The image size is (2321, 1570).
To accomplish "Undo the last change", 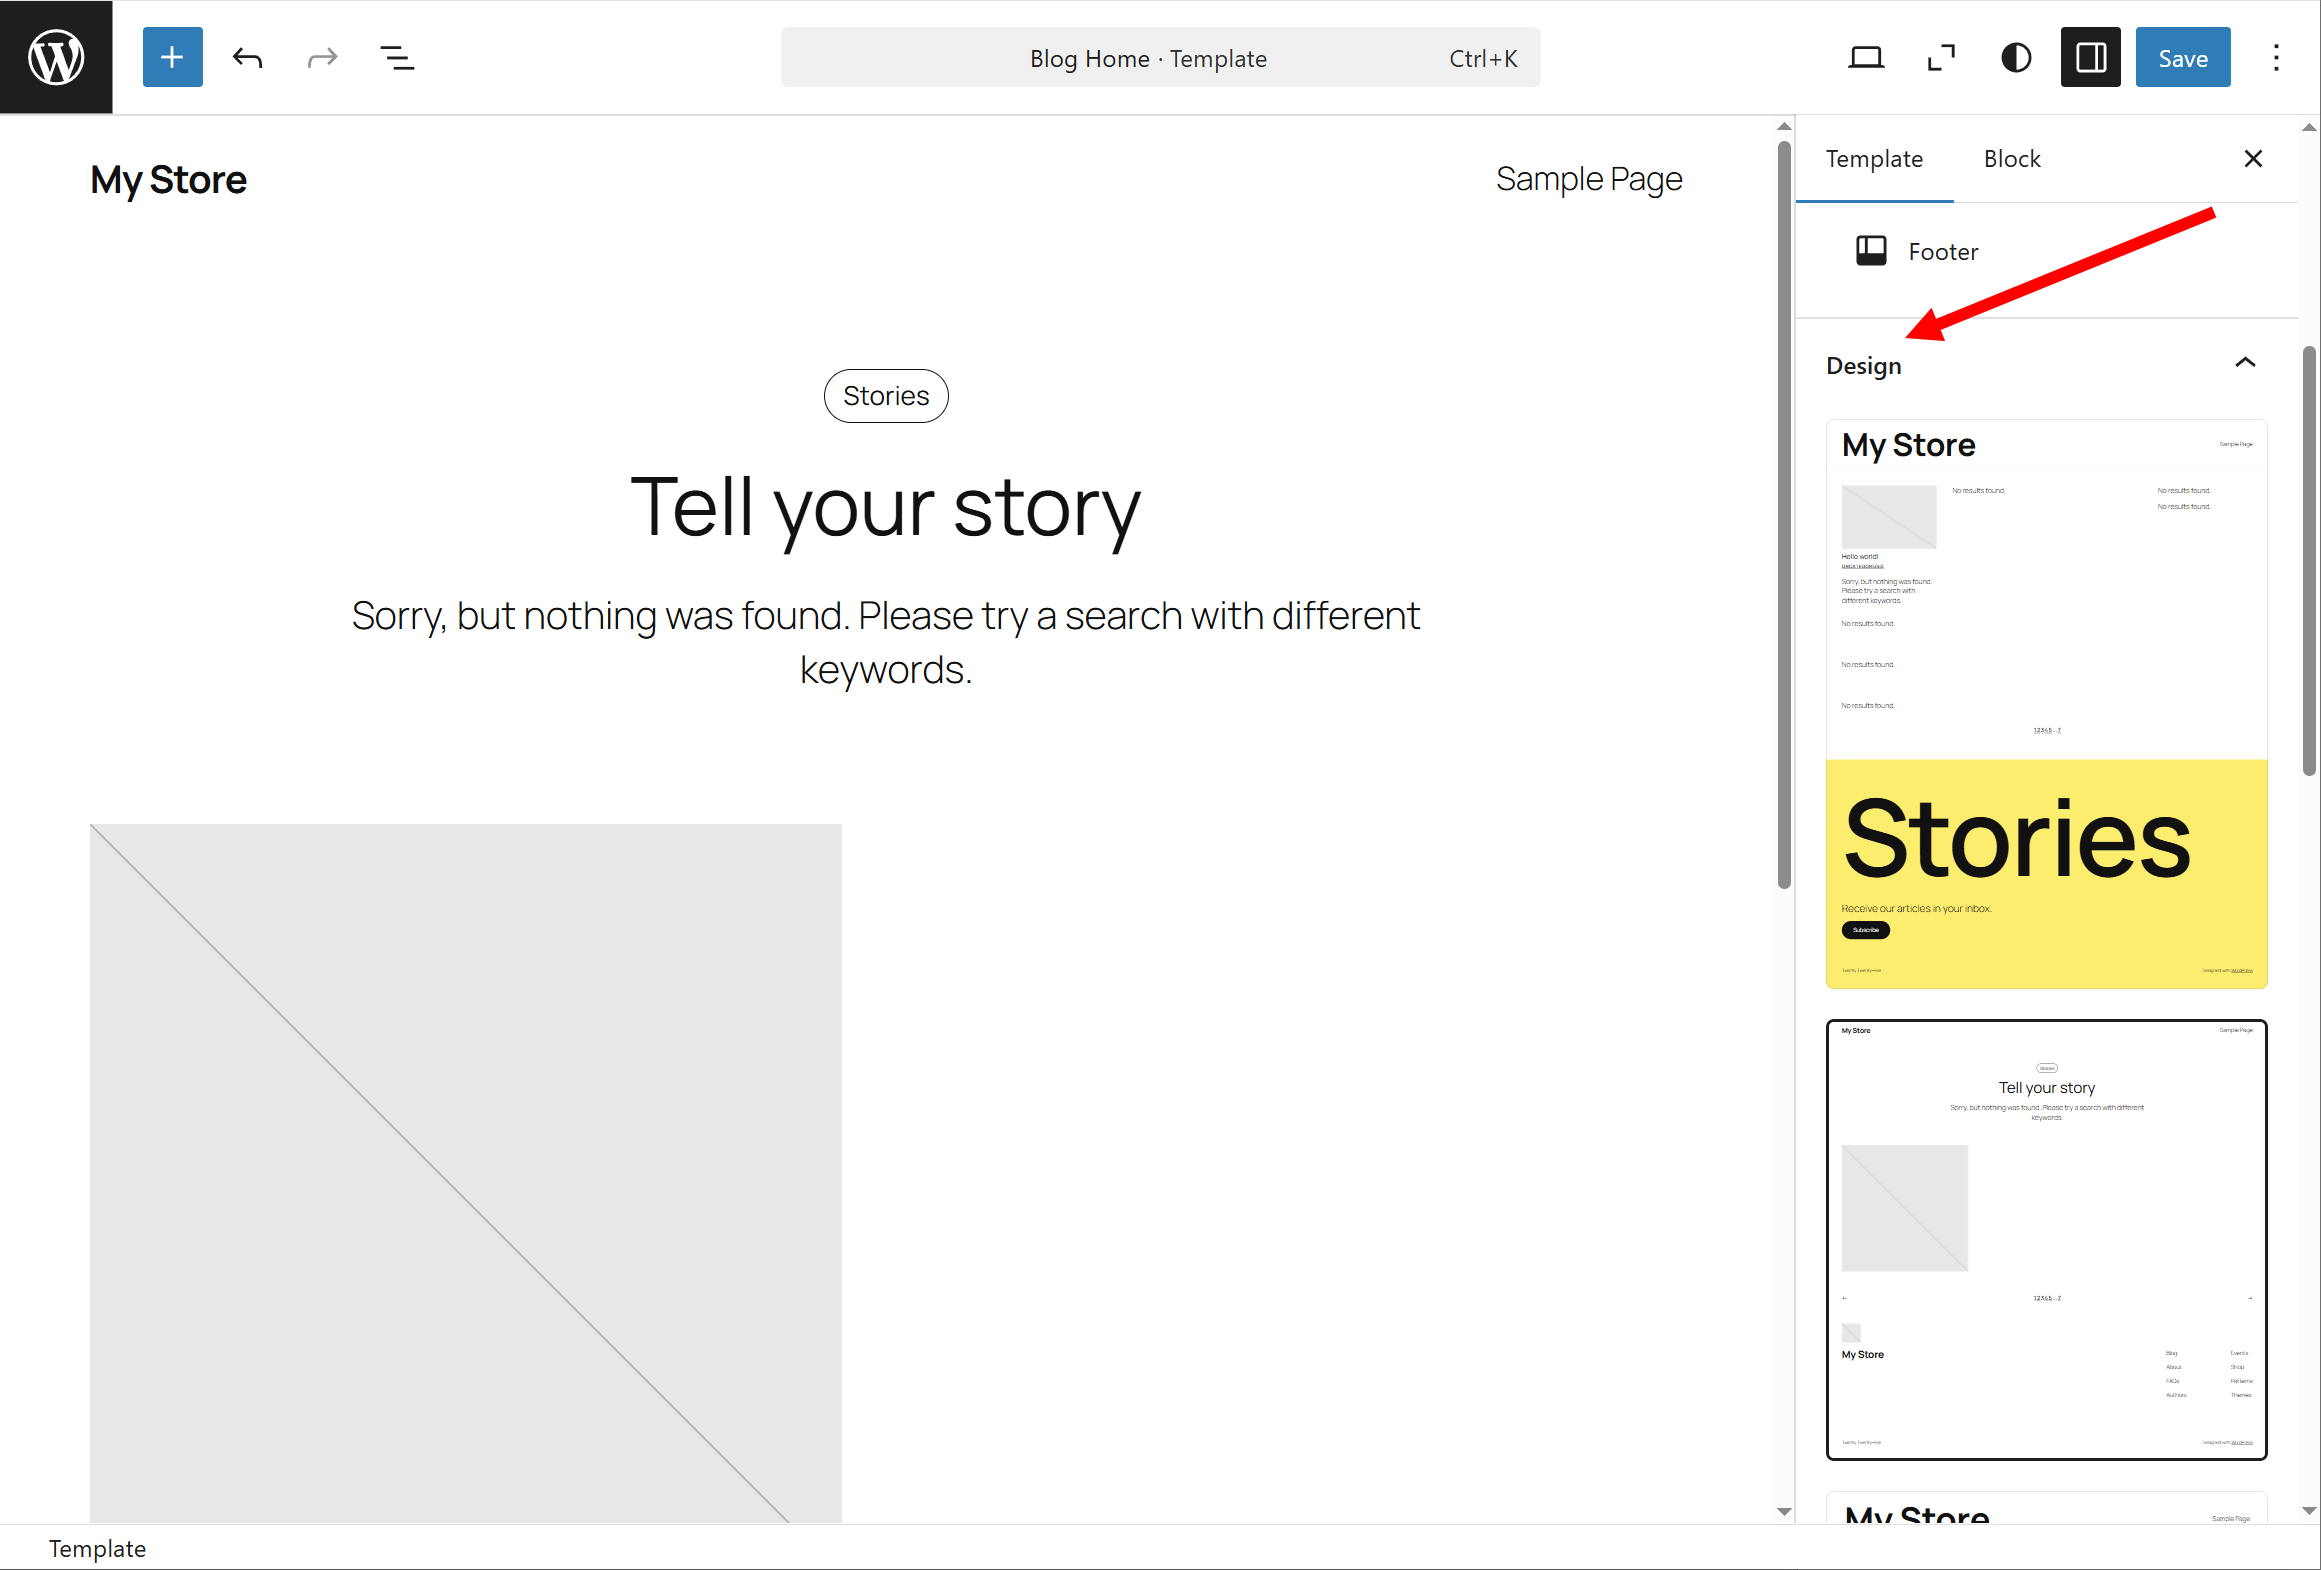I will coord(247,58).
